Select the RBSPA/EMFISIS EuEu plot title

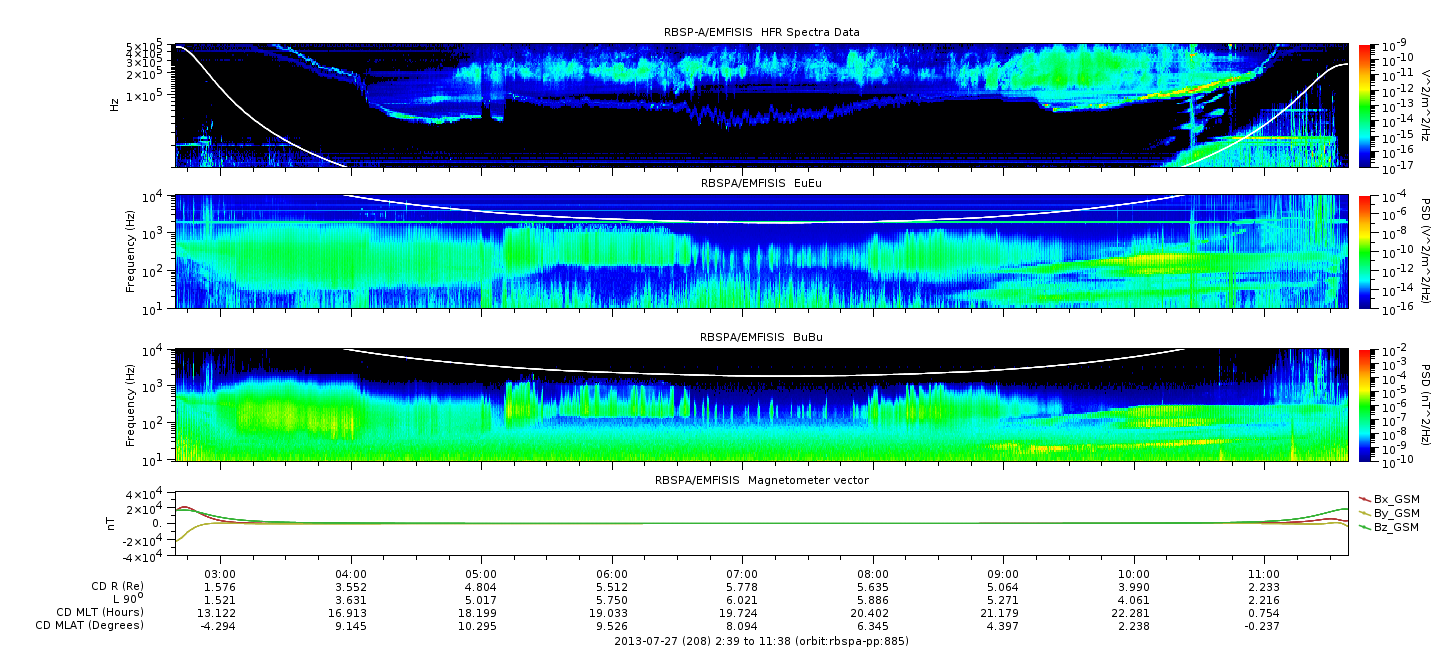(x=761, y=185)
